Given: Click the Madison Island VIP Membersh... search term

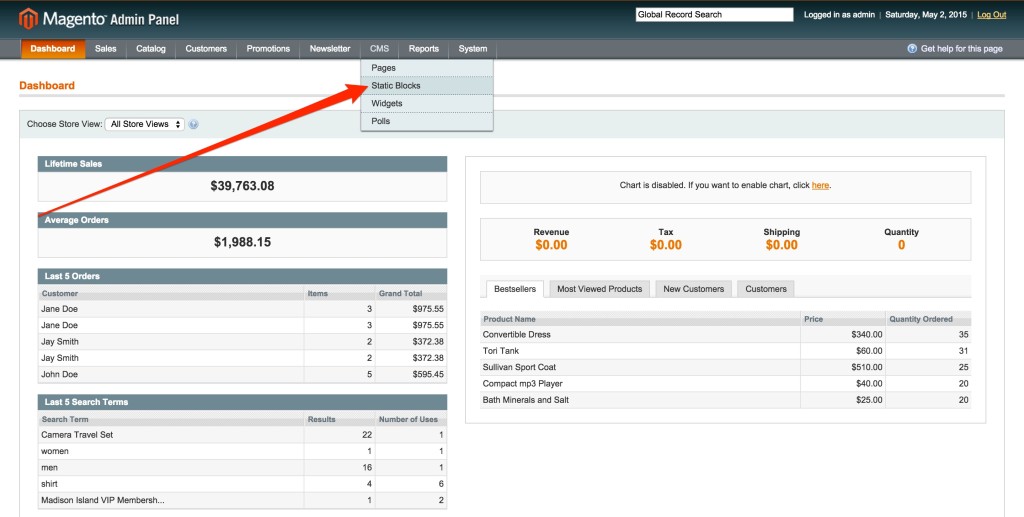Looking at the screenshot, I should (103, 500).
